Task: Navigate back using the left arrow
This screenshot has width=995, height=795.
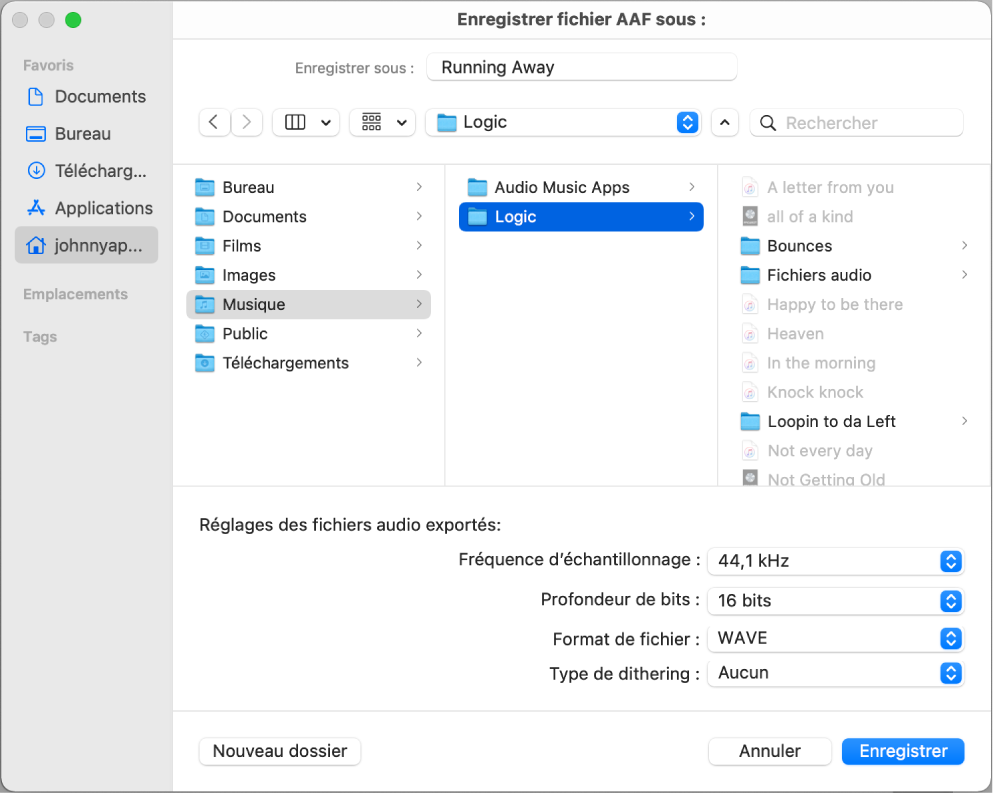Action: [x=213, y=122]
